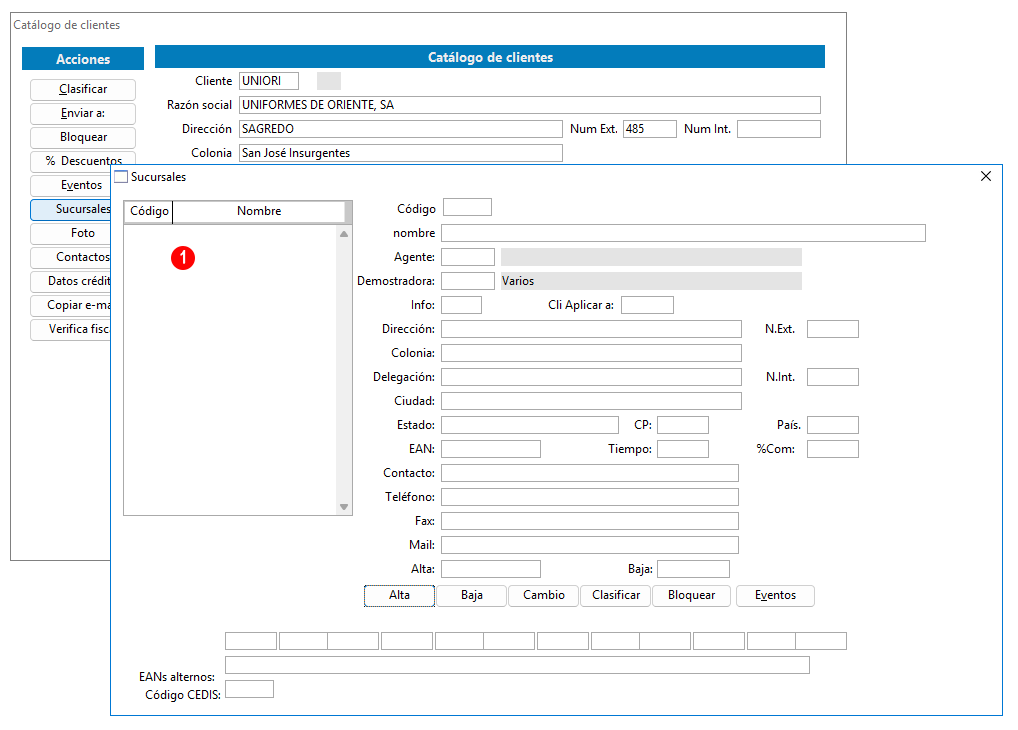Open the Contactos action
The height and width of the screenshot is (730, 1018).
click(71, 257)
